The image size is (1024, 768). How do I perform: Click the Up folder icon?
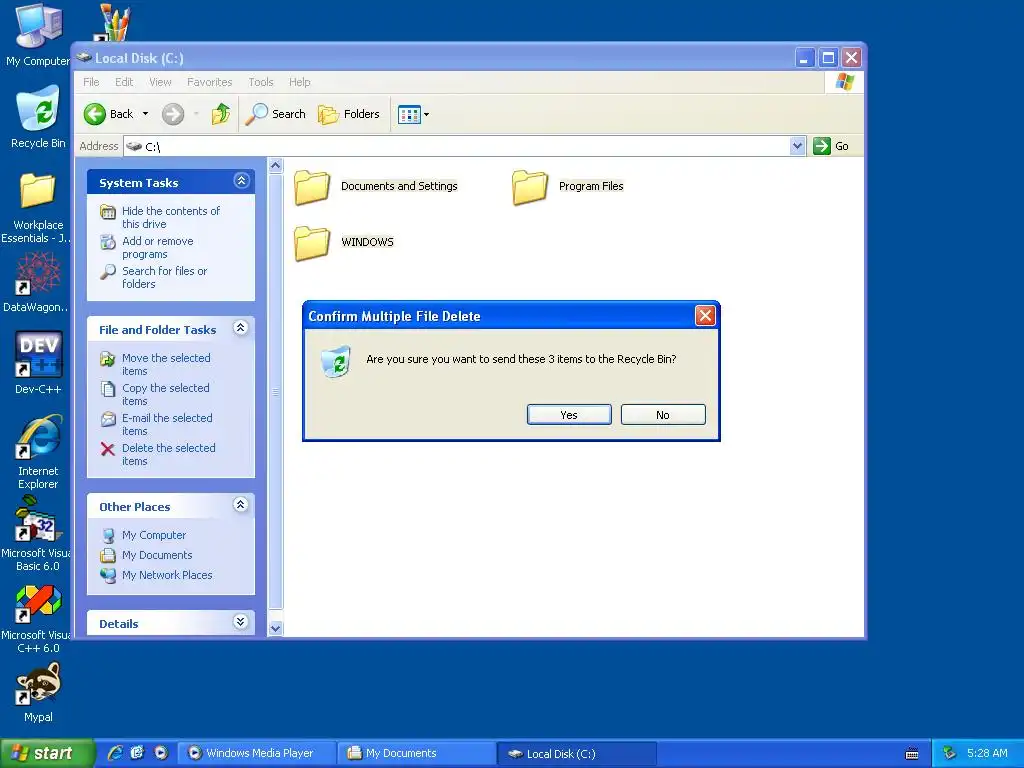pyautogui.click(x=221, y=114)
